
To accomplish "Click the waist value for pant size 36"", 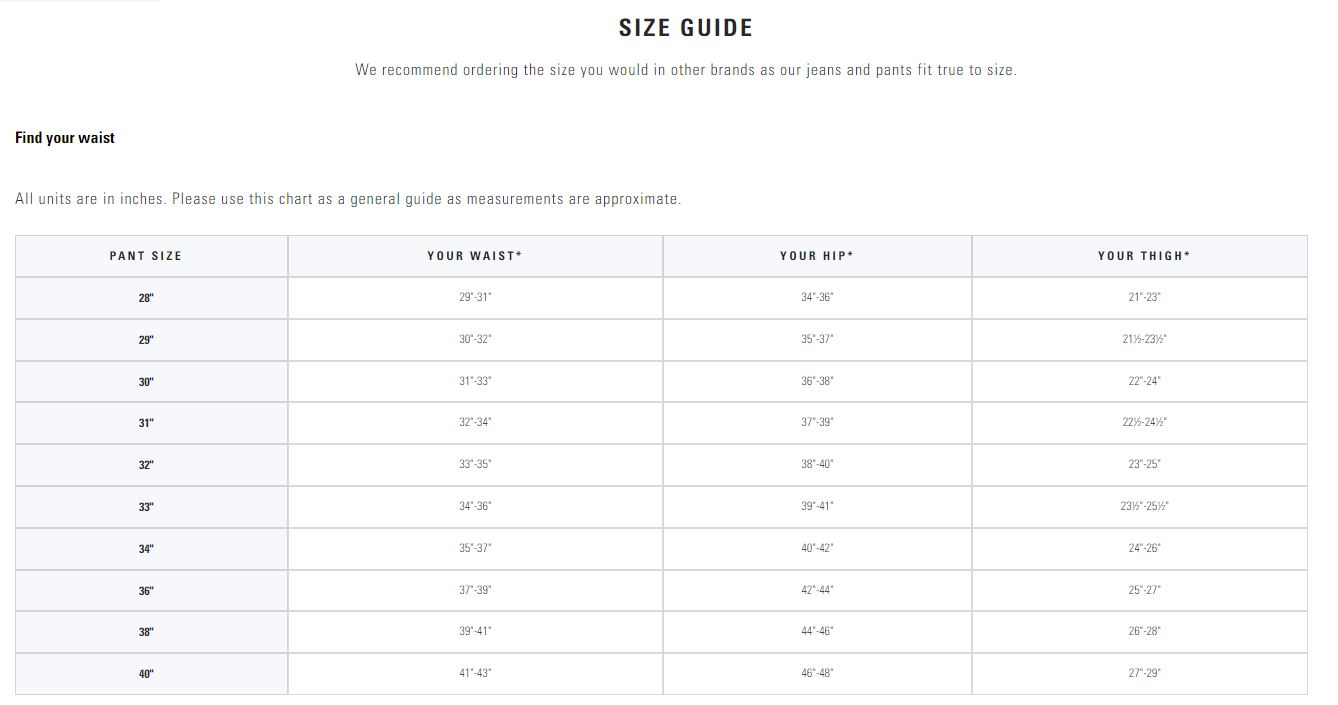I will [x=475, y=590].
